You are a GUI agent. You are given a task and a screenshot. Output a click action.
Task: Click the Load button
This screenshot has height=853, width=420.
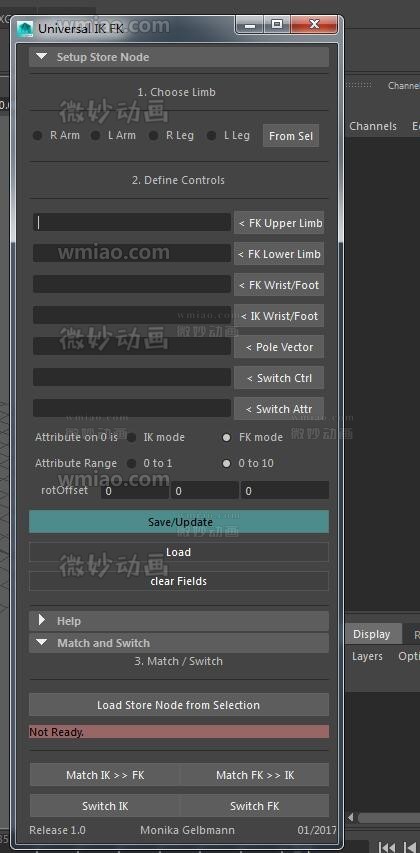click(x=179, y=552)
